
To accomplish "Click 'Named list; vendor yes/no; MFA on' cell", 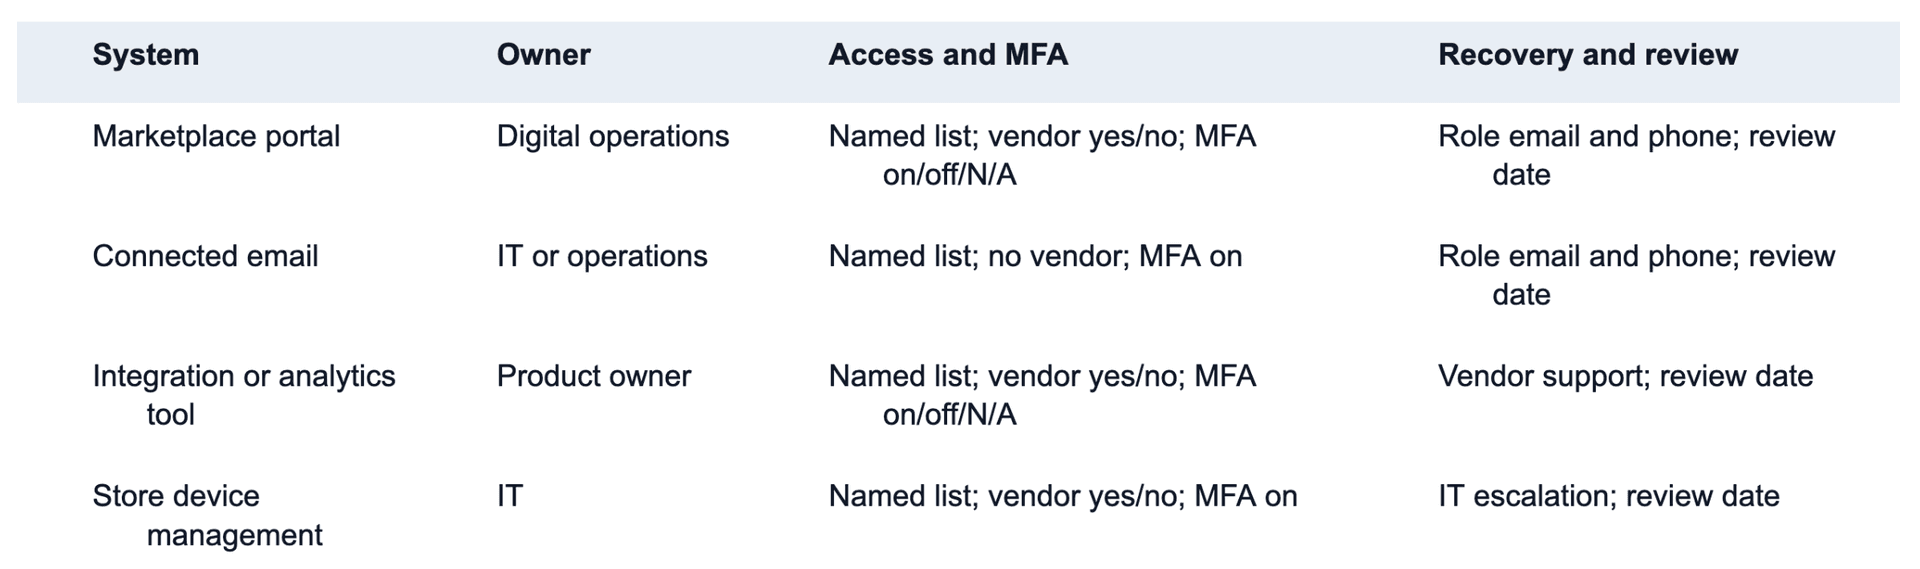I will click(x=1063, y=496).
